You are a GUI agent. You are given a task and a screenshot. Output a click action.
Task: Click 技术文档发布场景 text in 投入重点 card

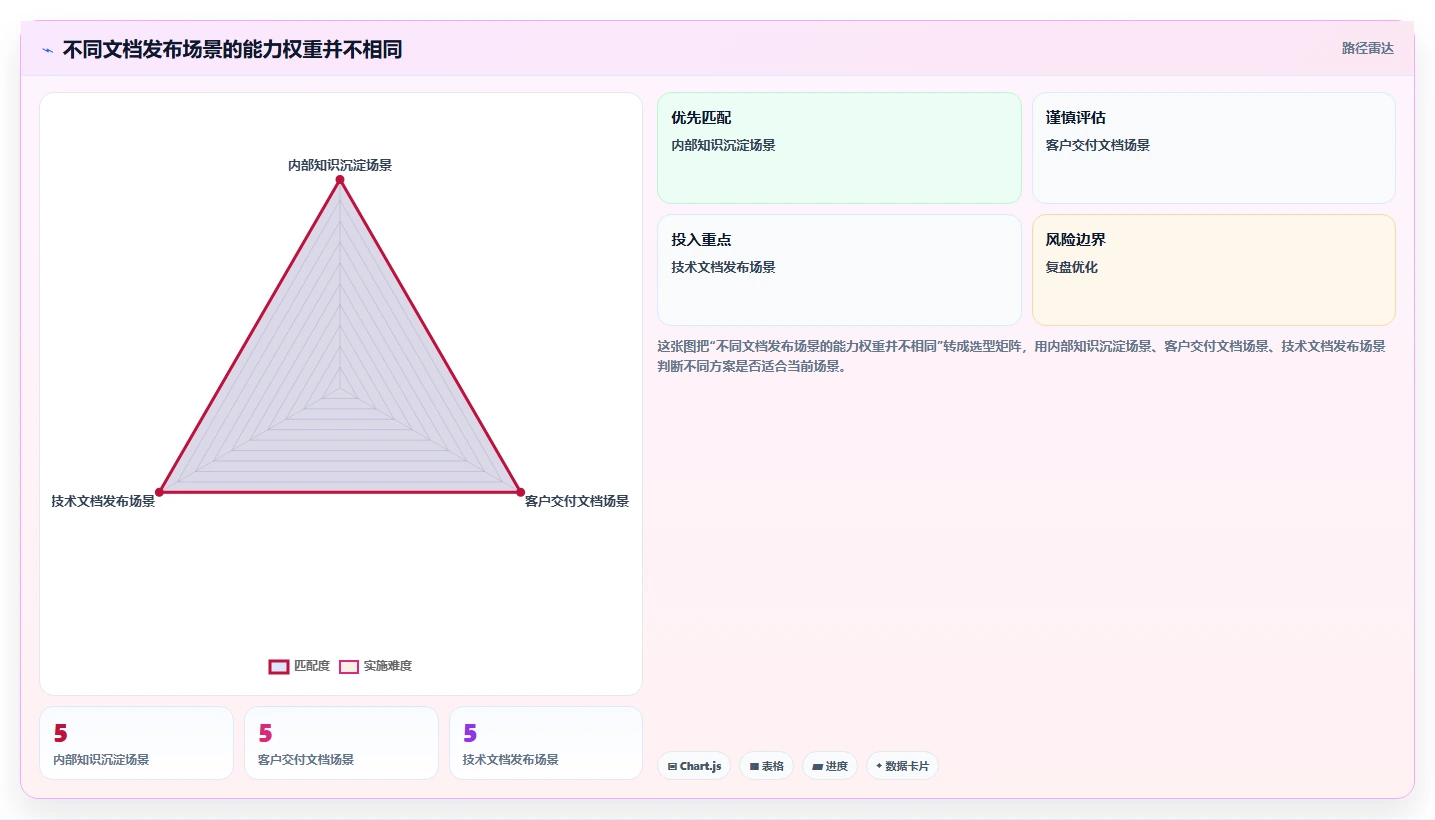[723, 268]
